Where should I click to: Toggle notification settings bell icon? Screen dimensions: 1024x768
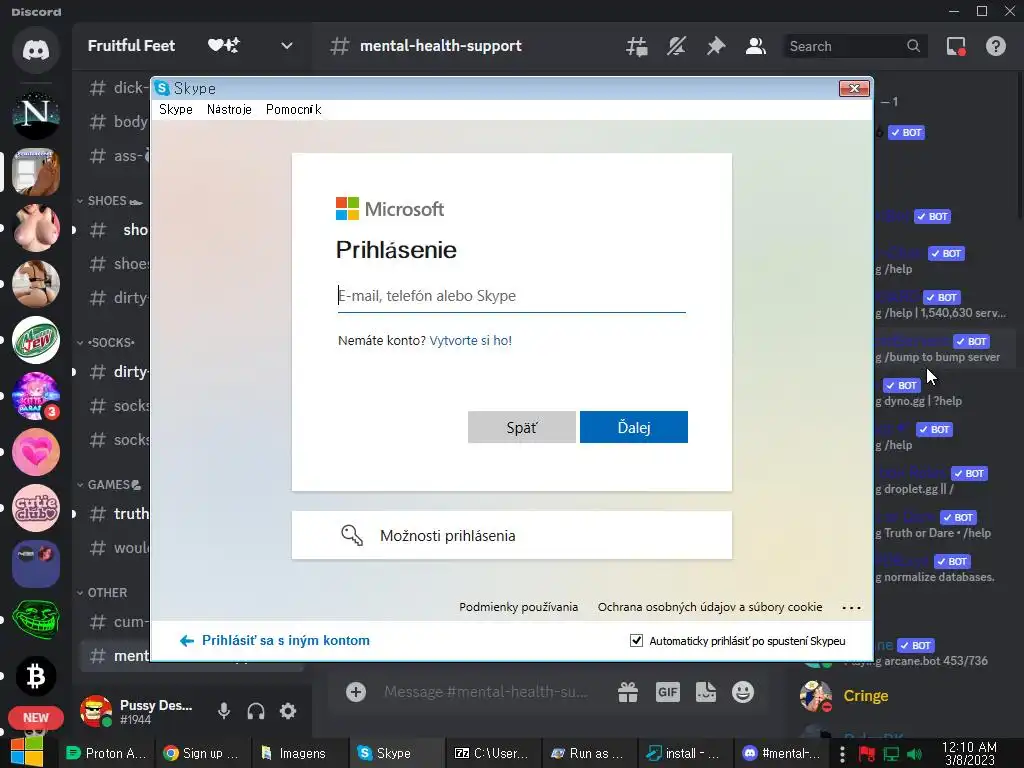(x=676, y=46)
